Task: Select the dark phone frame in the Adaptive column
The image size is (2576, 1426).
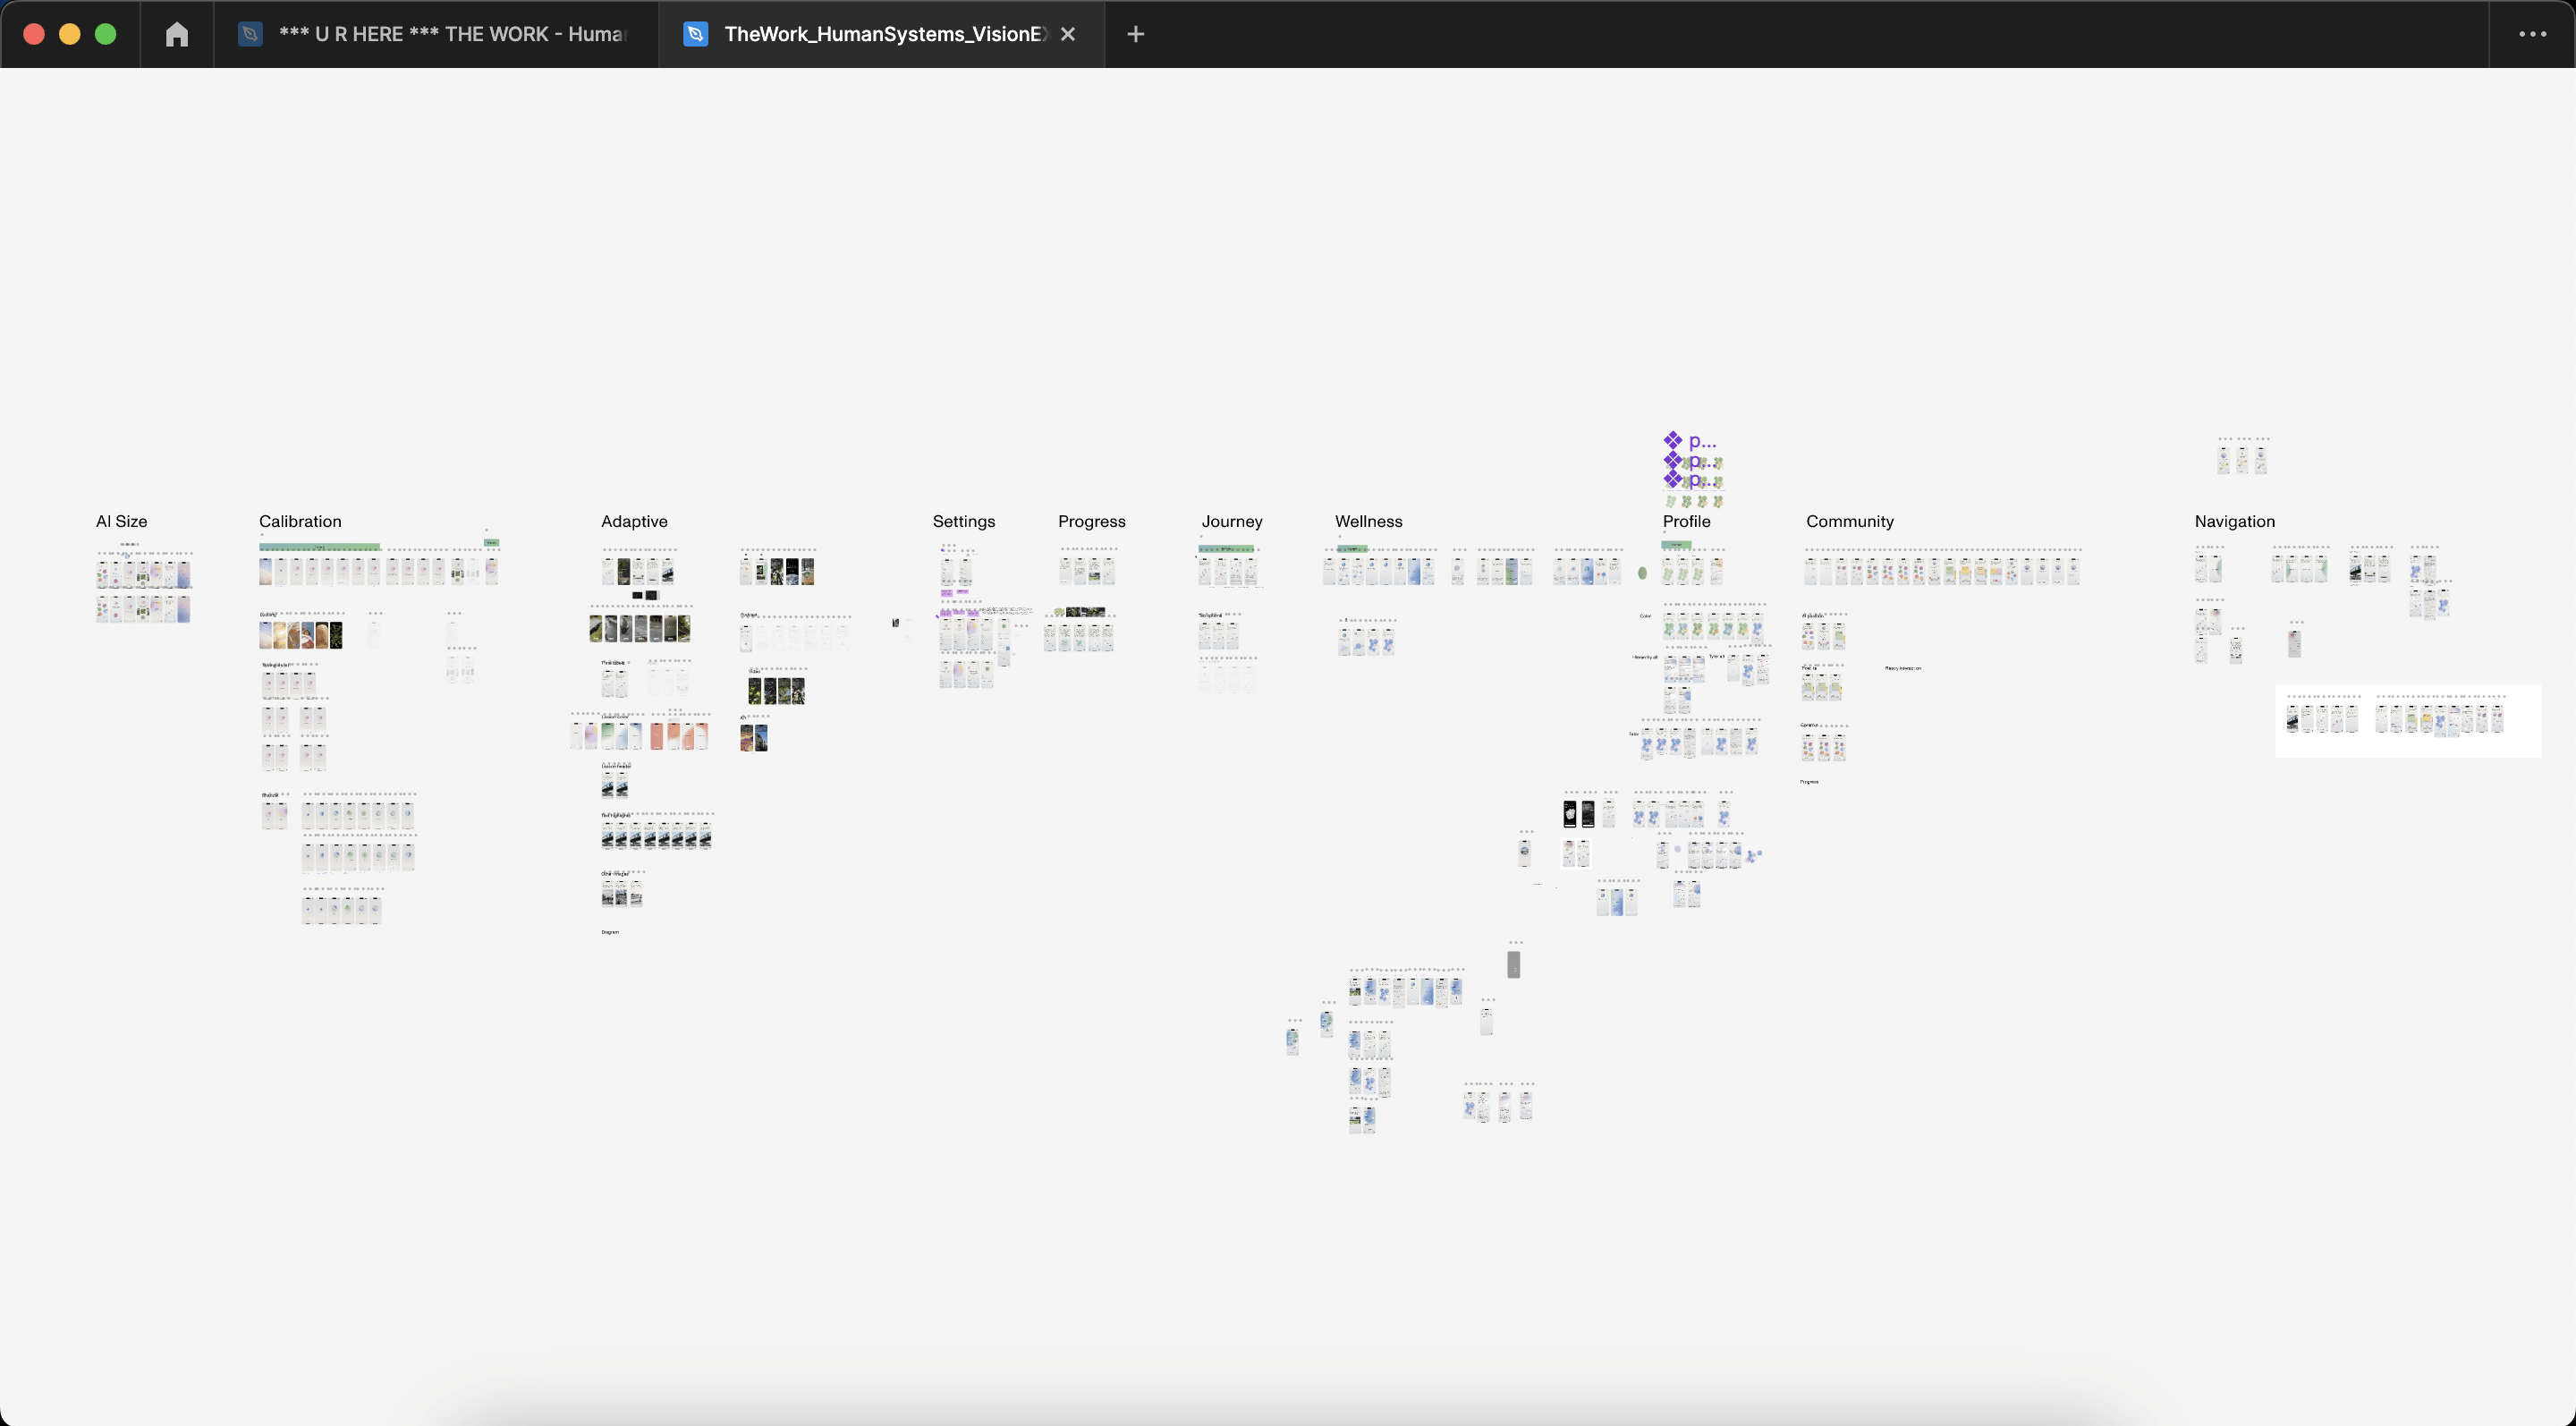Action: pyautogui.click(x=624, y=572)
